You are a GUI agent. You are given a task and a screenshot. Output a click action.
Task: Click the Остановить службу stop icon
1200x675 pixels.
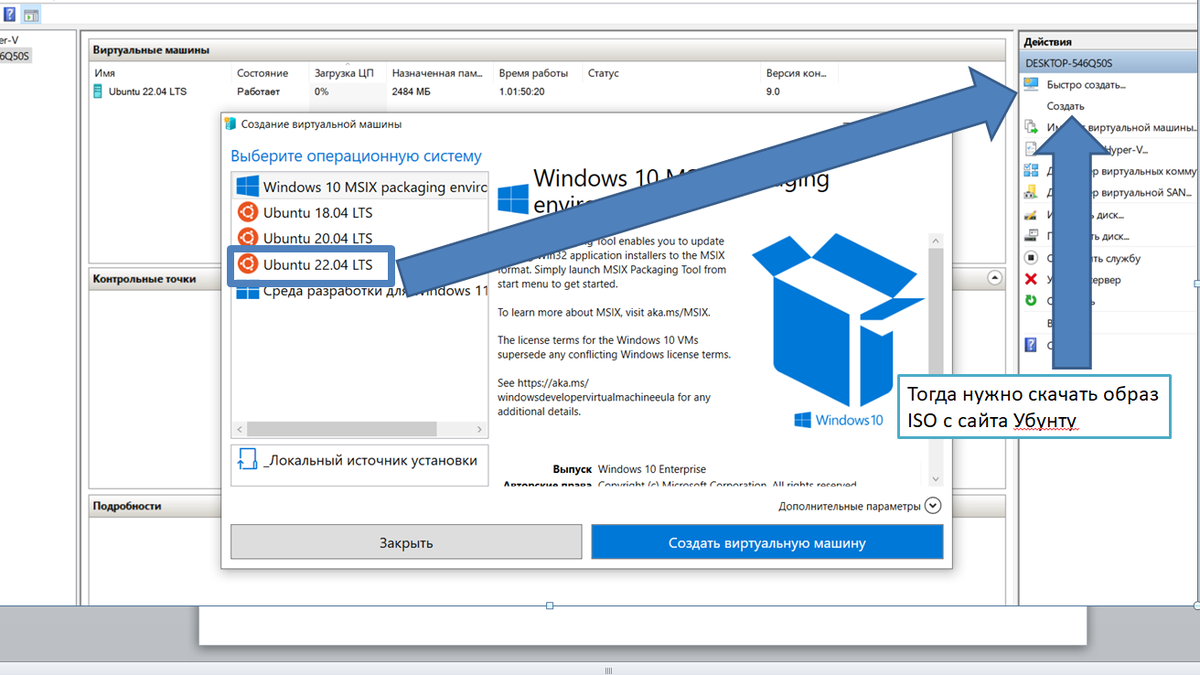tap(1029, 257)
